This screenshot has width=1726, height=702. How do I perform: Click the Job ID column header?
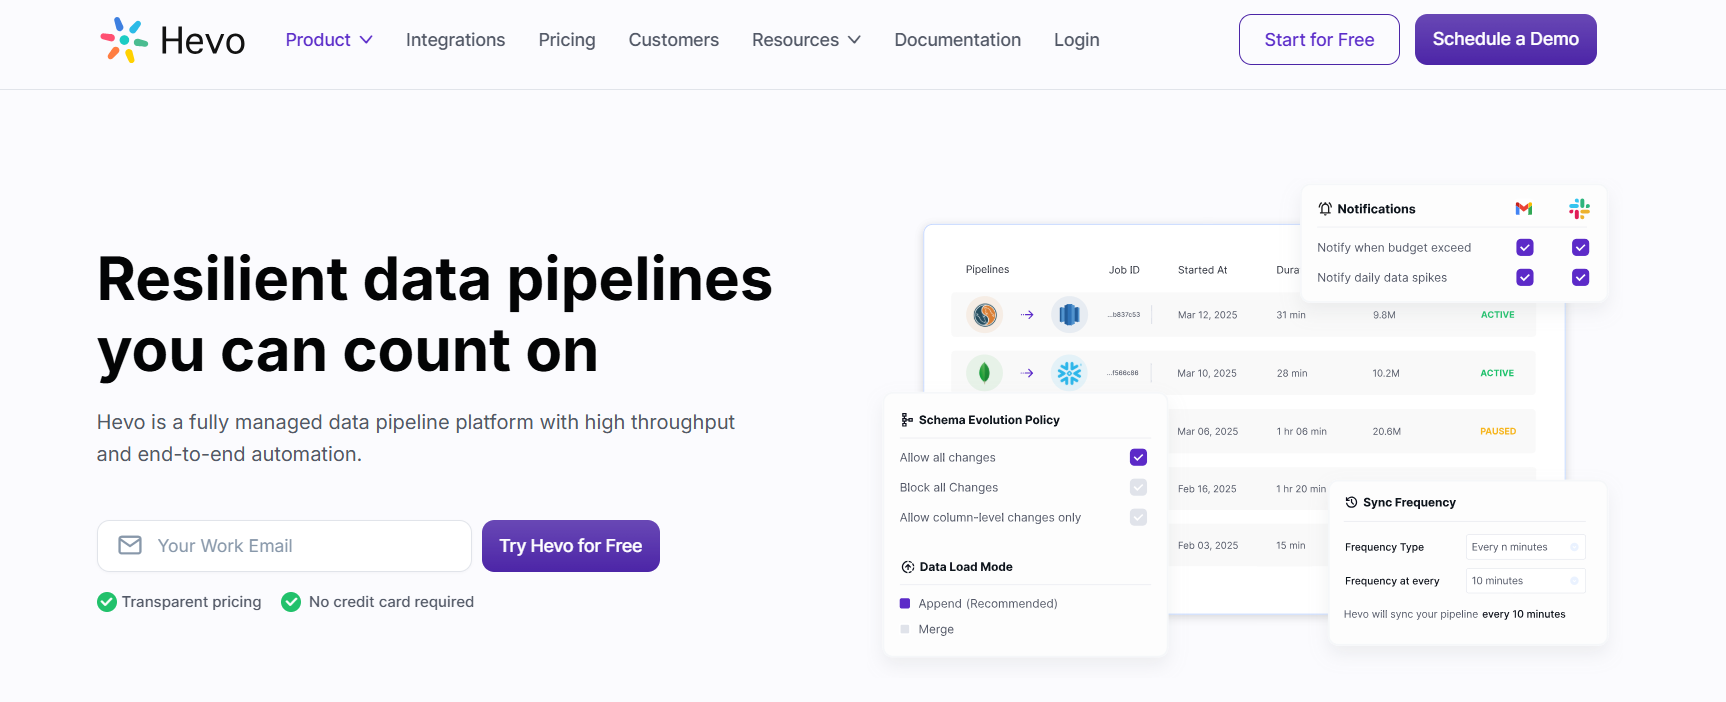coord(1124,270)
